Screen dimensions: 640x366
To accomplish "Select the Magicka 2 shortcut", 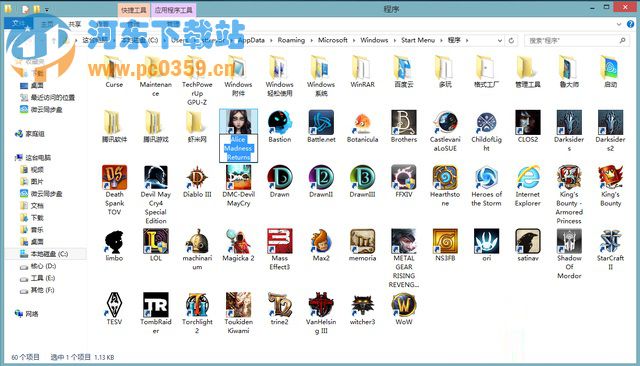I will pyautogui.click(x=238, y=241).
